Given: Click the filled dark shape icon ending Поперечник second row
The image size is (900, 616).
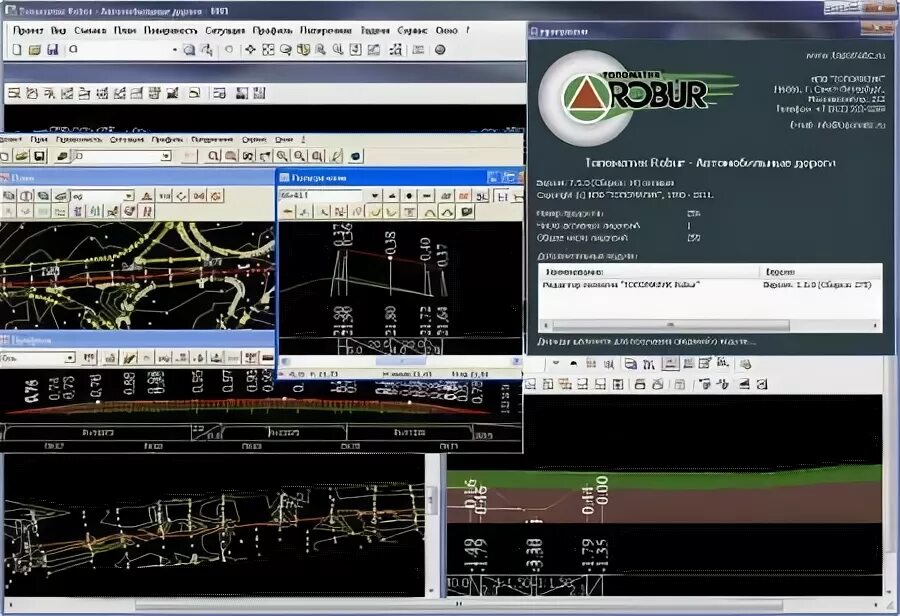Looking at the screenshot, I should click(x=467, y=212).
